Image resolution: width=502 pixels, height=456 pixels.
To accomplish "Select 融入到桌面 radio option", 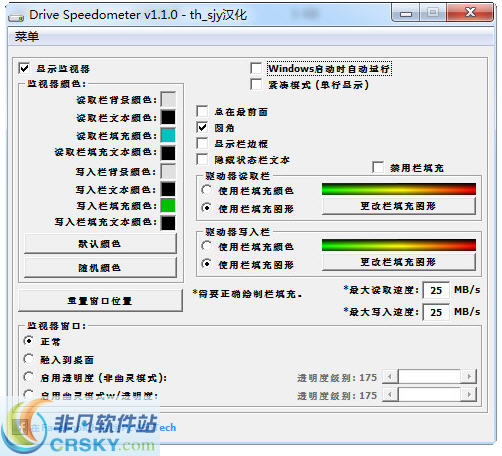I will pos(29,359).
